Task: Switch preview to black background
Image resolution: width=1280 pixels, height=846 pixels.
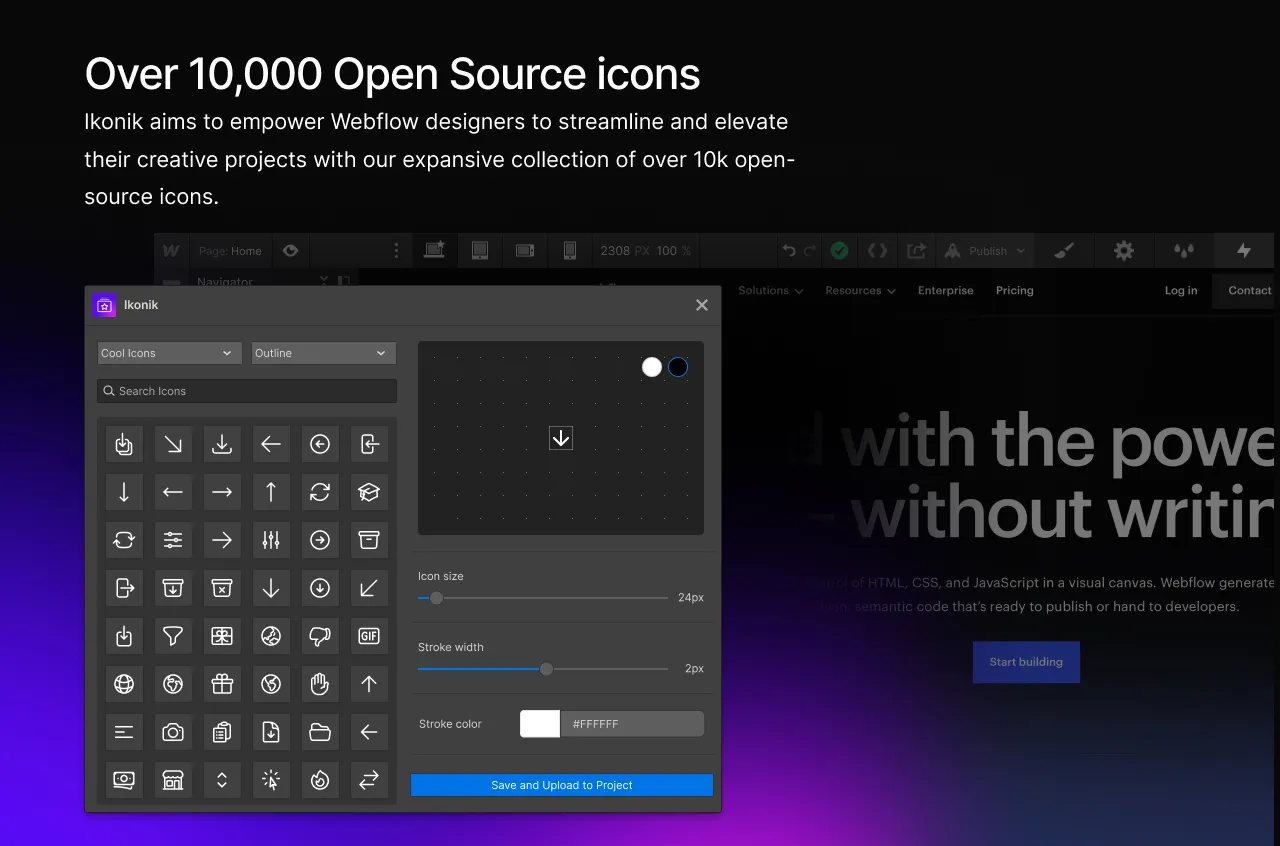Action: click(x=678, y=367)
